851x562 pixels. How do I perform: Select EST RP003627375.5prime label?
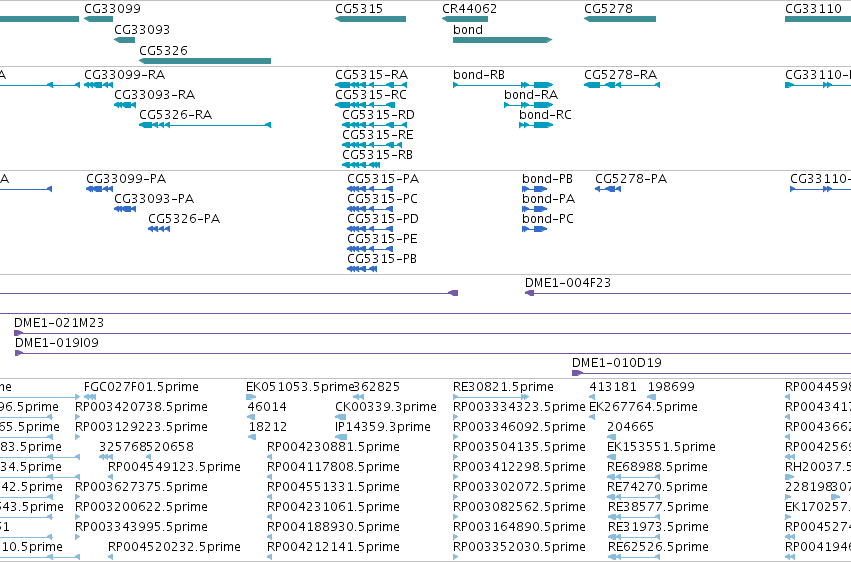click(141, 487)
